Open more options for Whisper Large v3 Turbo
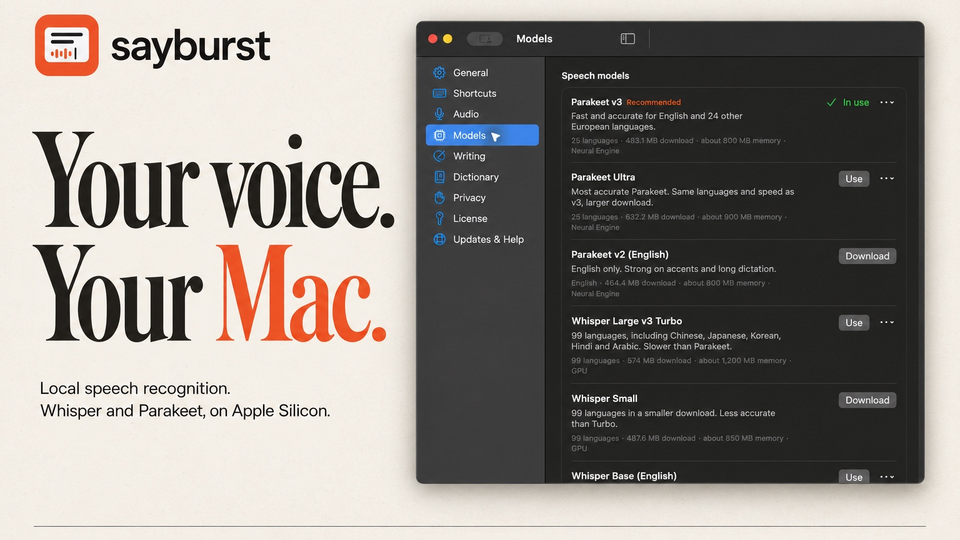 click(887, 322)
